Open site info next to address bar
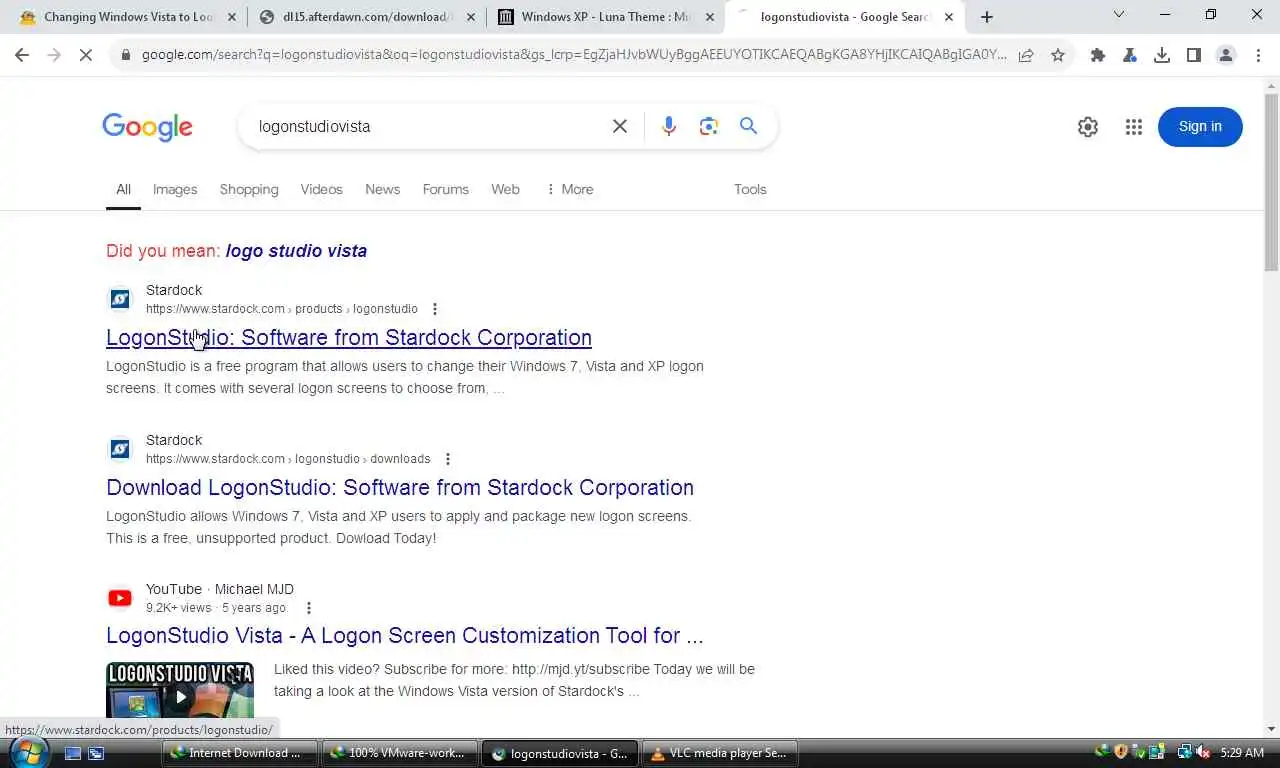1280x768 pixels. (x=126, y=55)
